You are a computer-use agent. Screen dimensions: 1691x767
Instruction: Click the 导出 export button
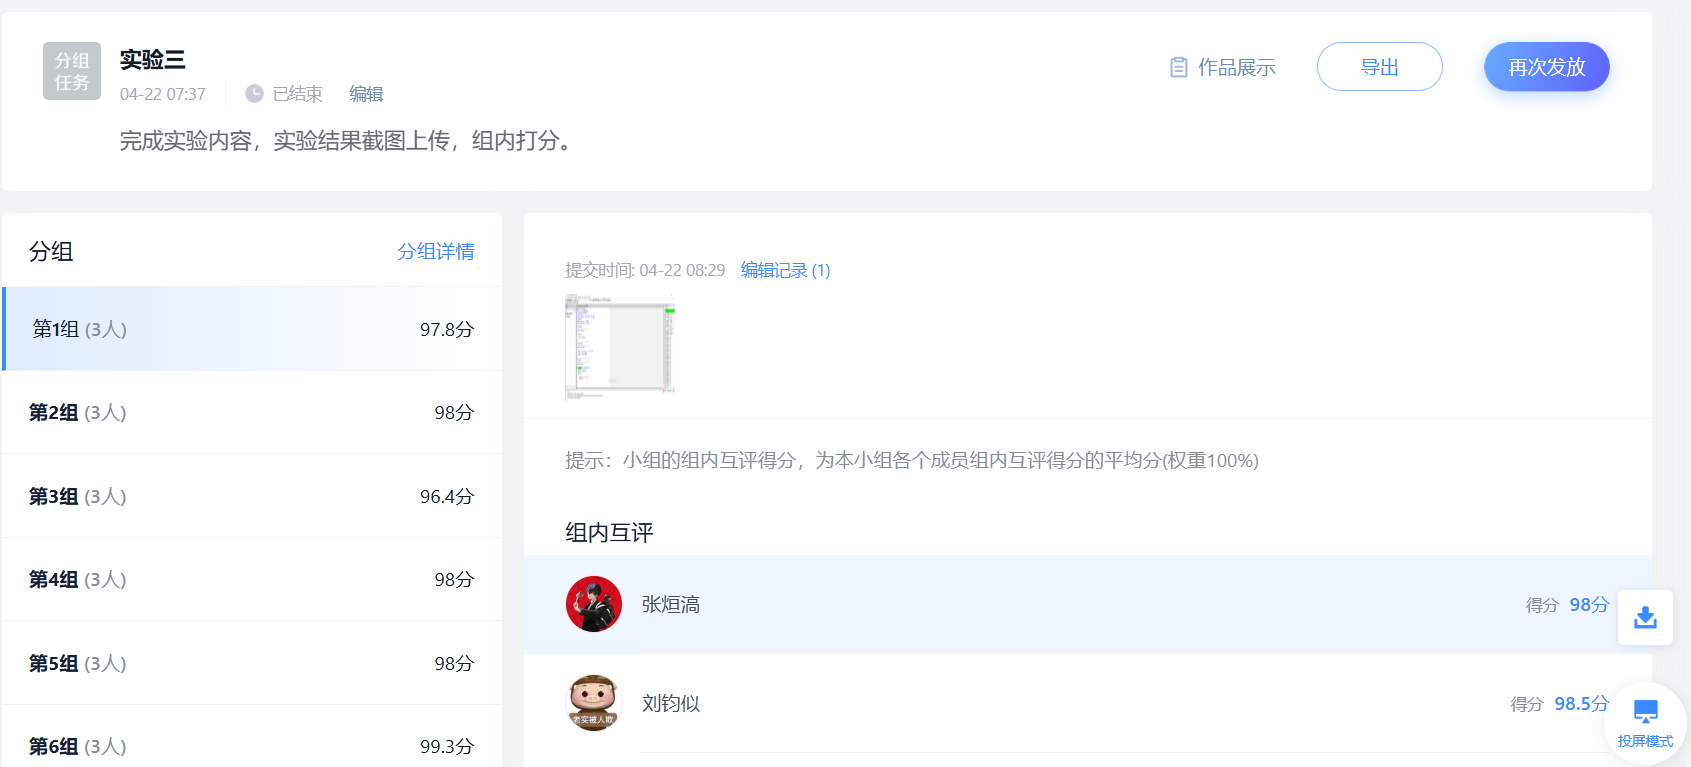[1379, 67]
